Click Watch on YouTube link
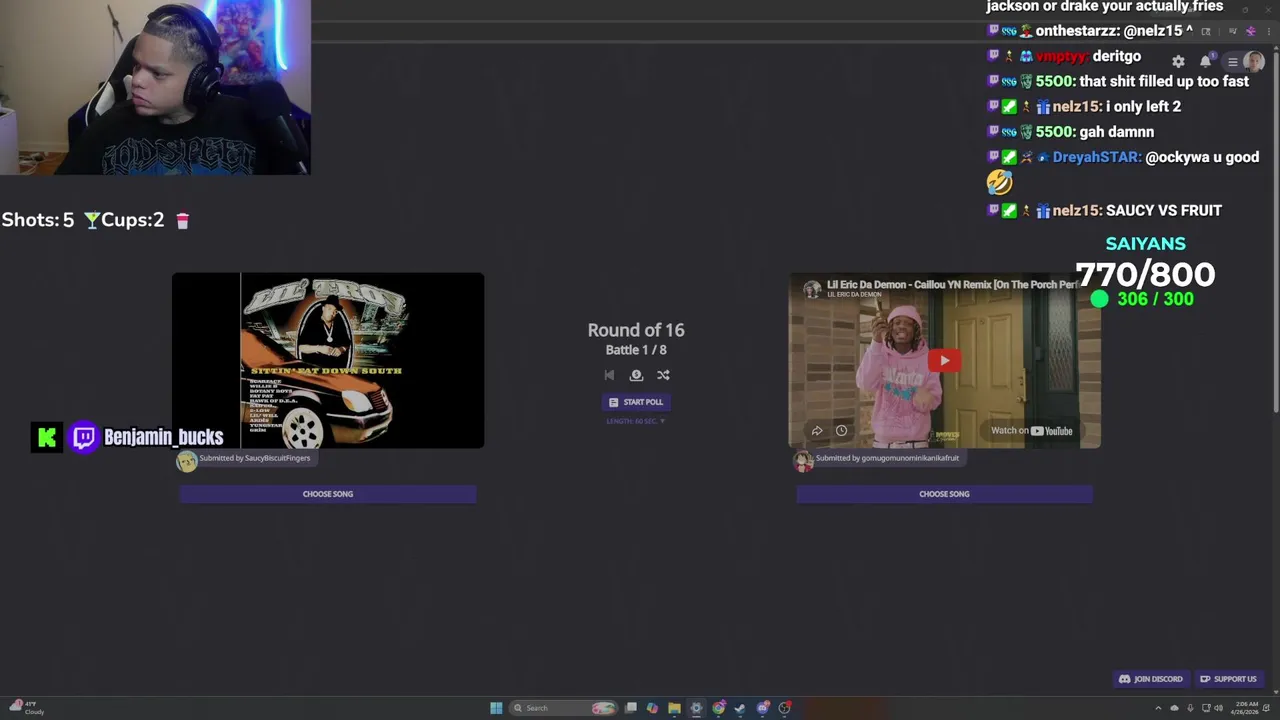1280x720 pixels. pyautogui.click(x=1032, y=431)
